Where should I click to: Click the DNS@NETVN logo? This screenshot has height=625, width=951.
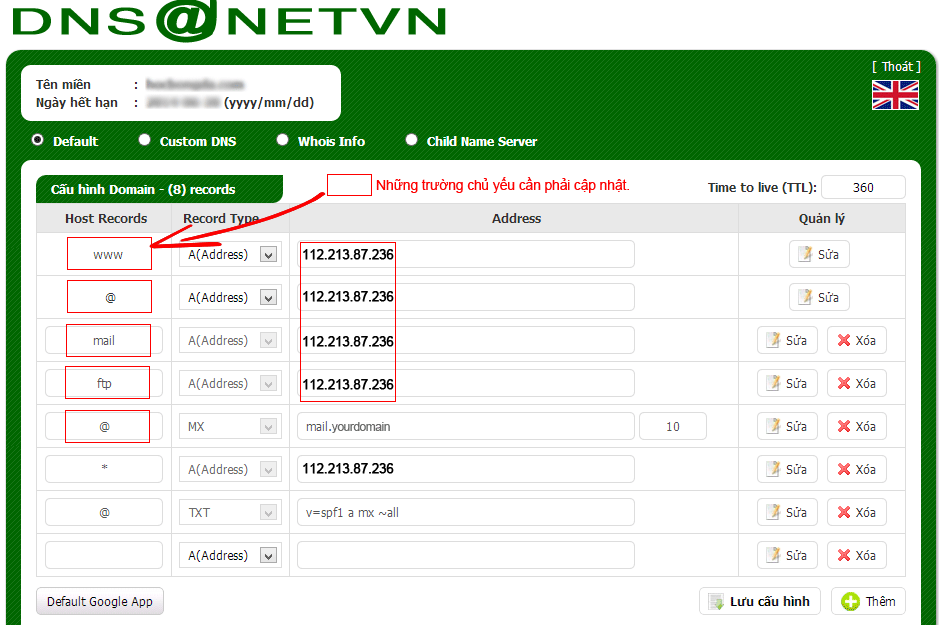click(x=229, y=21)
